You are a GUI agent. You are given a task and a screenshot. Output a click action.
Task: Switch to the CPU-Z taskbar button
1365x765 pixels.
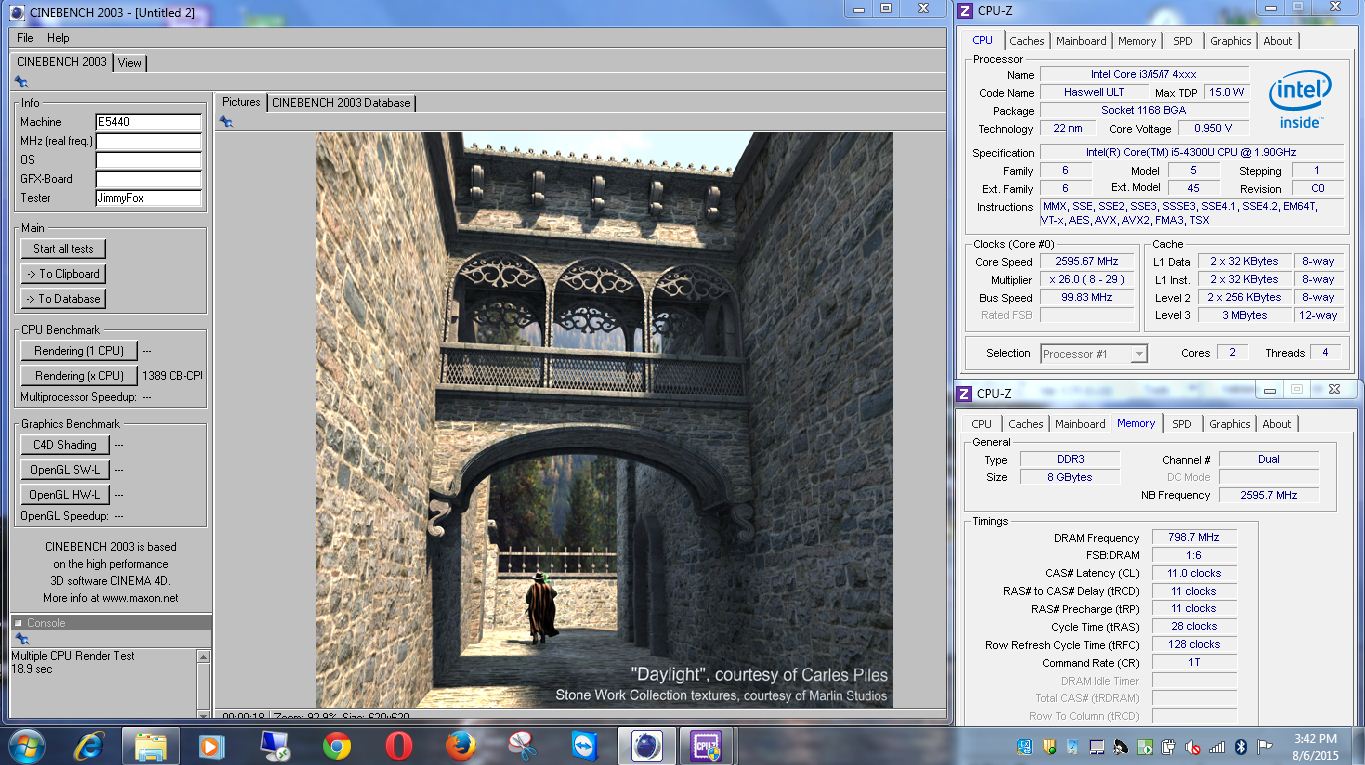tap(708, 746)
